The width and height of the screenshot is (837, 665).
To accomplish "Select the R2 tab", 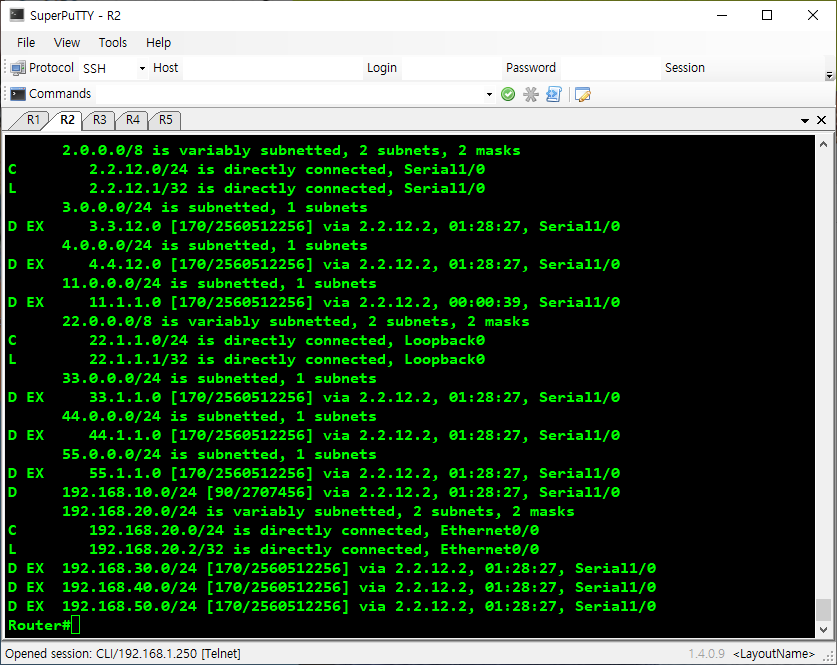I will click(x=67, y=120).
